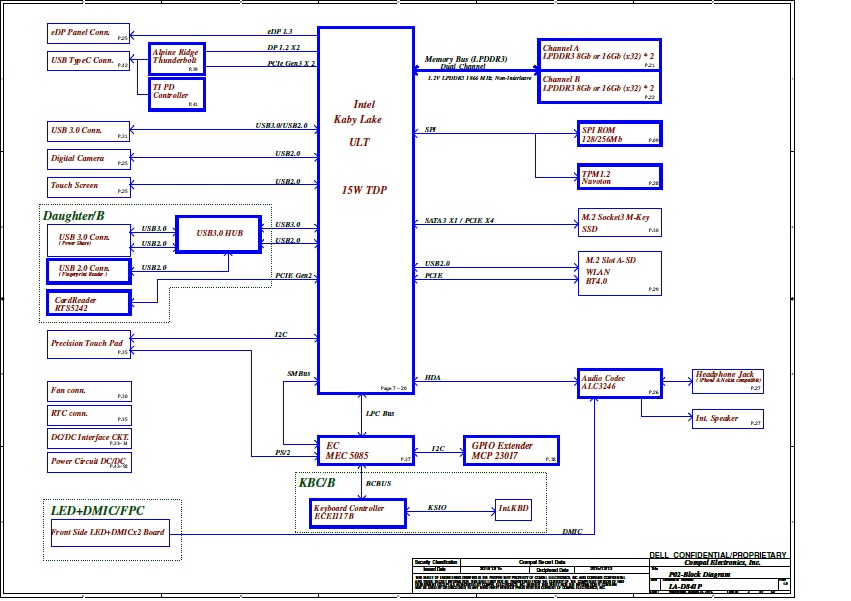Select the eDP 1.3 signal label
Viewport: 851px width, 601px height.
click(280, 31)
